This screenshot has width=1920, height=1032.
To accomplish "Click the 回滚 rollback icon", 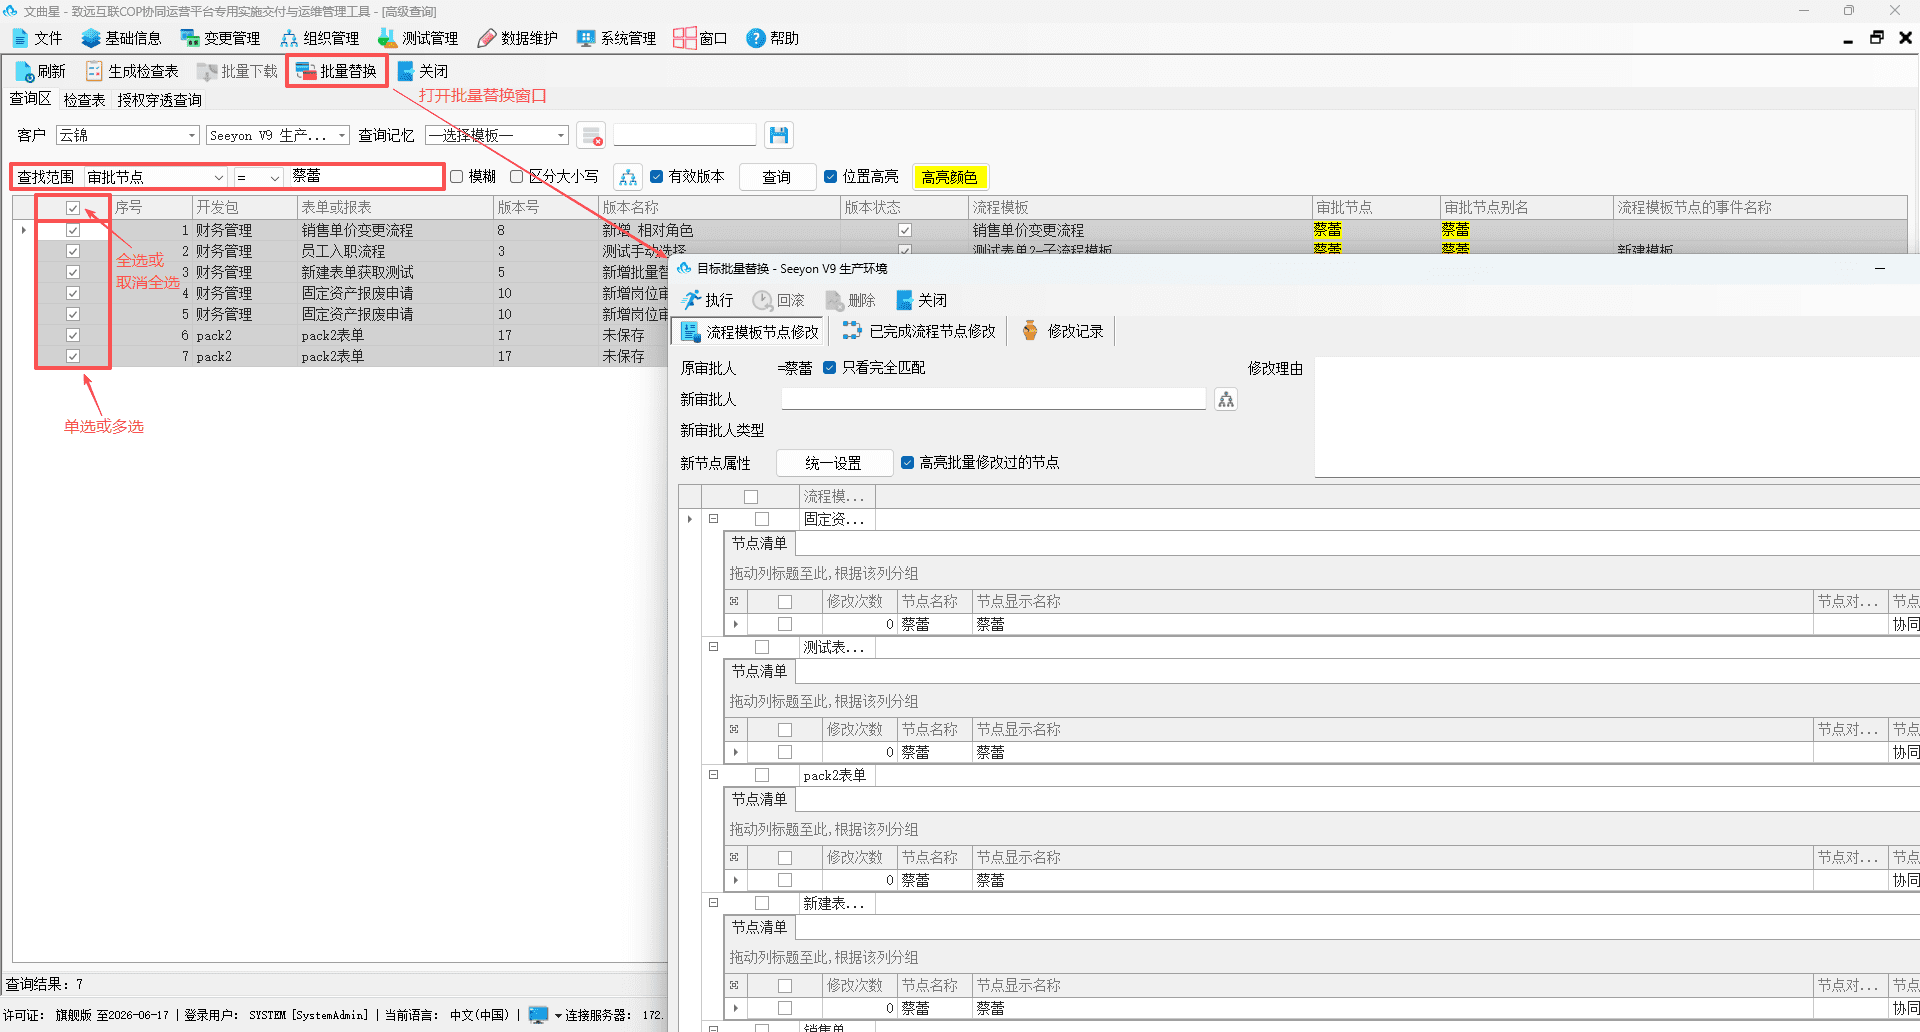I will pyautogui.click(x=762, y=300).
